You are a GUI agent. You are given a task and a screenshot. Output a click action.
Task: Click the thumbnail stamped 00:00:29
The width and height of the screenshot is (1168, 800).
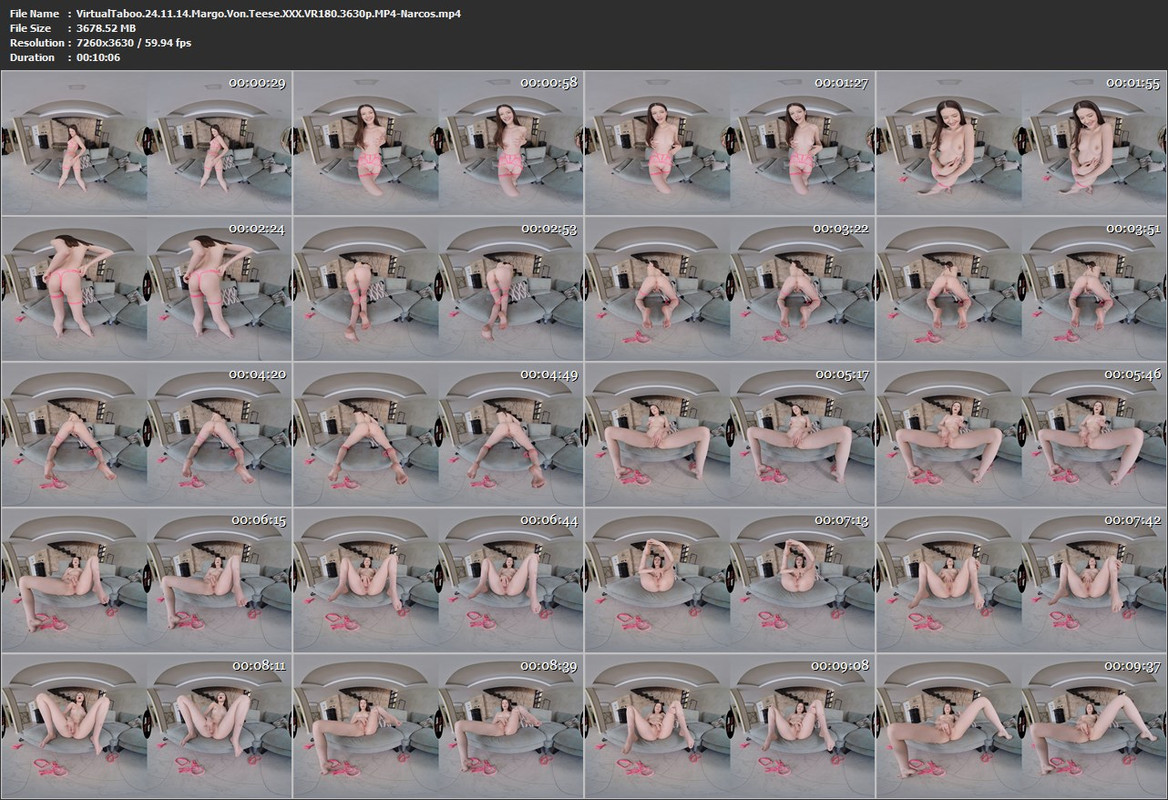point(147,143)
